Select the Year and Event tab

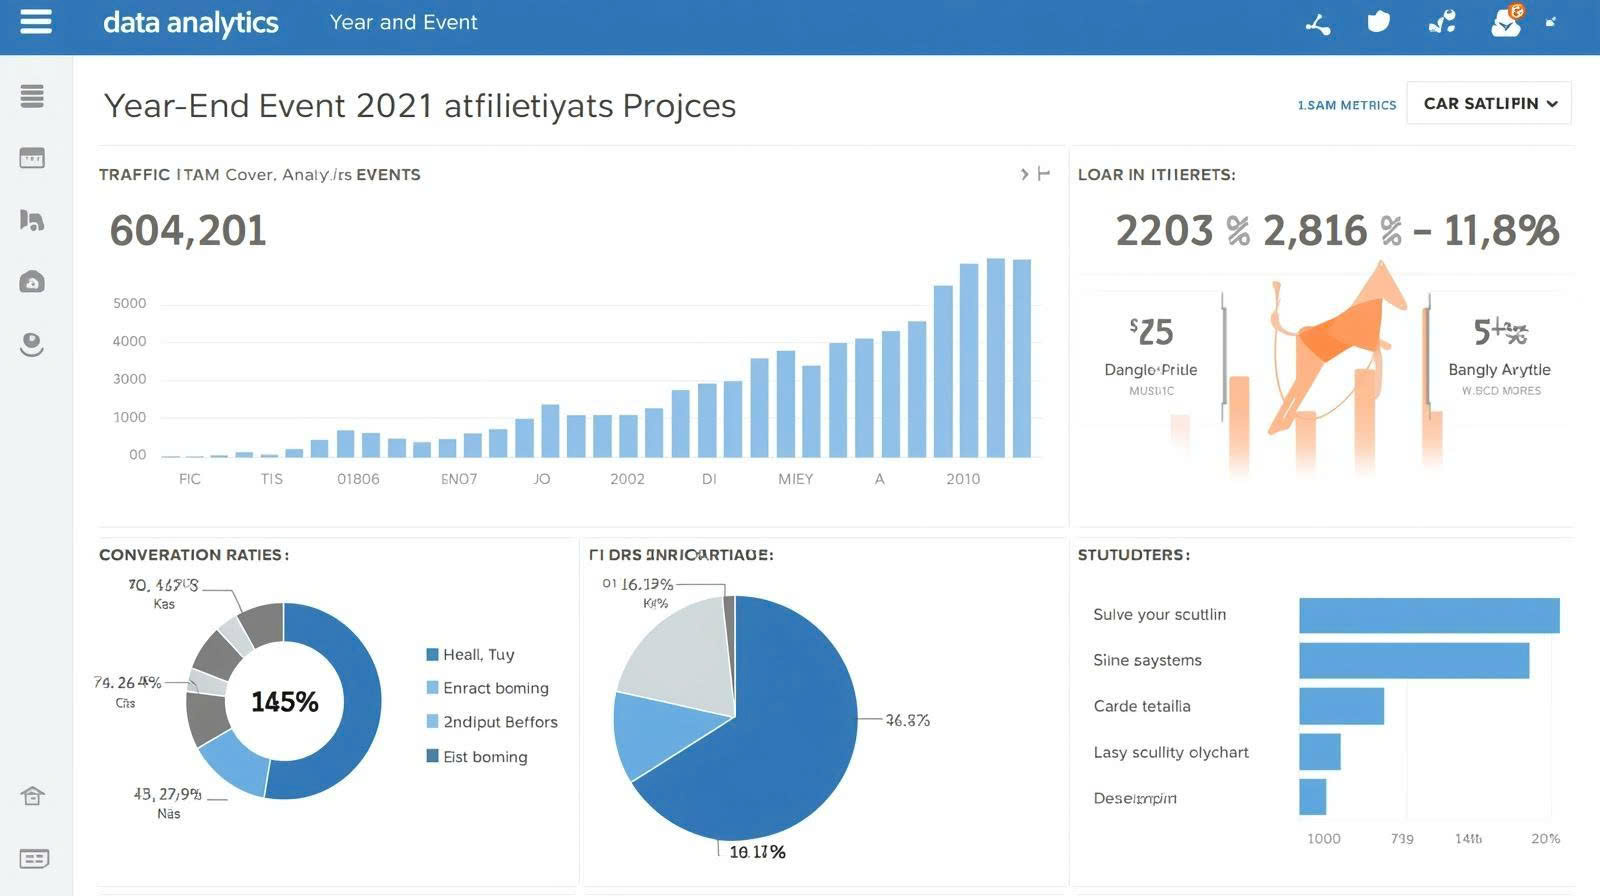[x=403, y=22]
